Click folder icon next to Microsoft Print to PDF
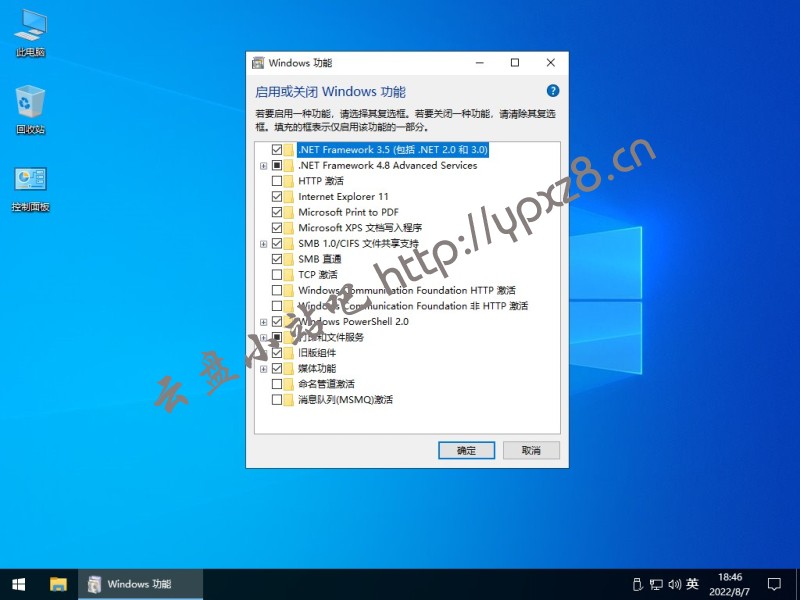This screenshot has height=600, width=800. [289, 212]
